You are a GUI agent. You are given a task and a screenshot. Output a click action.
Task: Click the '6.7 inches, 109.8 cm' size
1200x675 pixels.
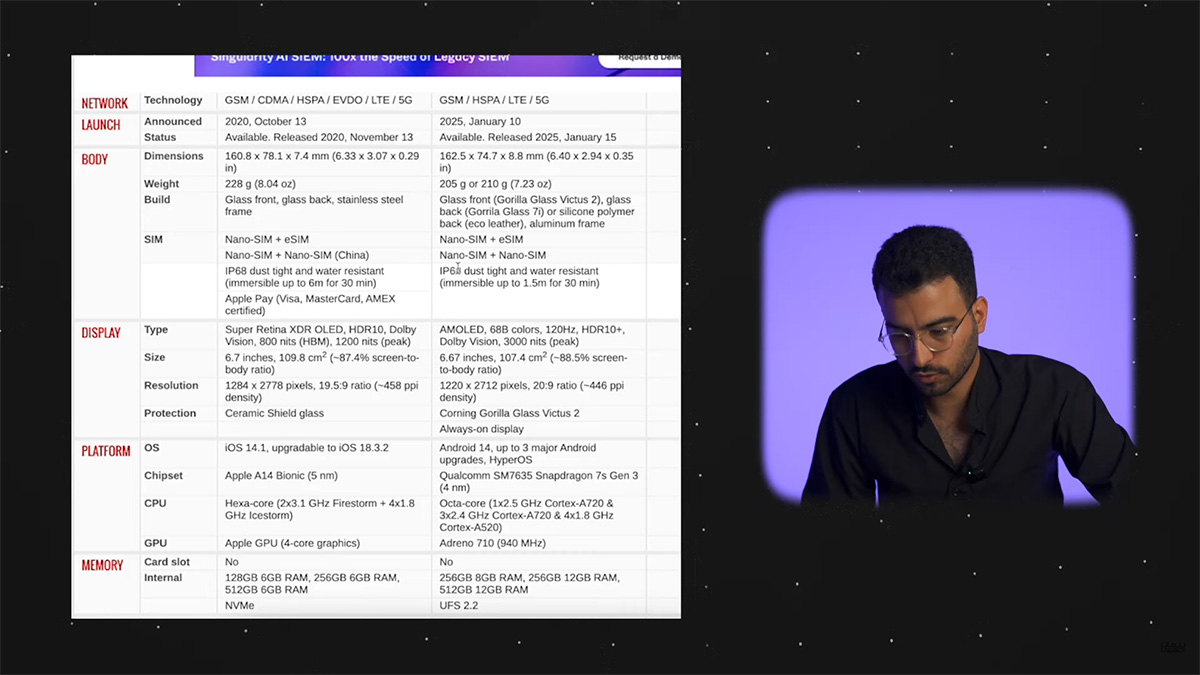(322, 363)
